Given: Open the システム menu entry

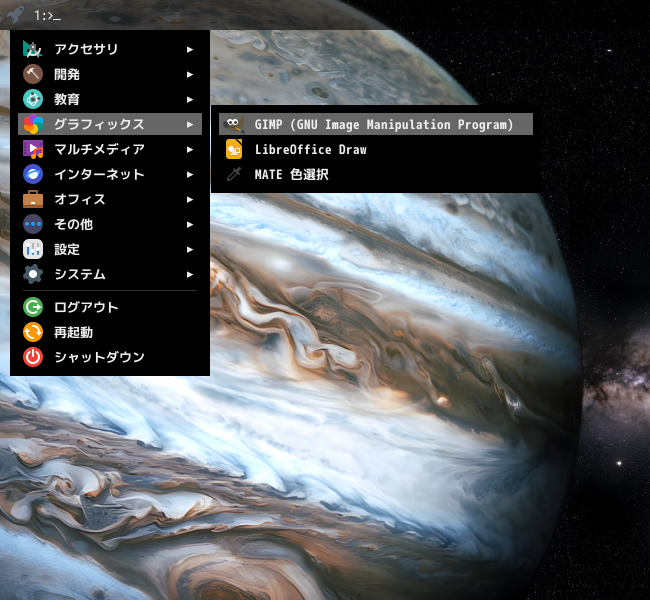Looking at the screenshot, I should (x=110, y=274).
